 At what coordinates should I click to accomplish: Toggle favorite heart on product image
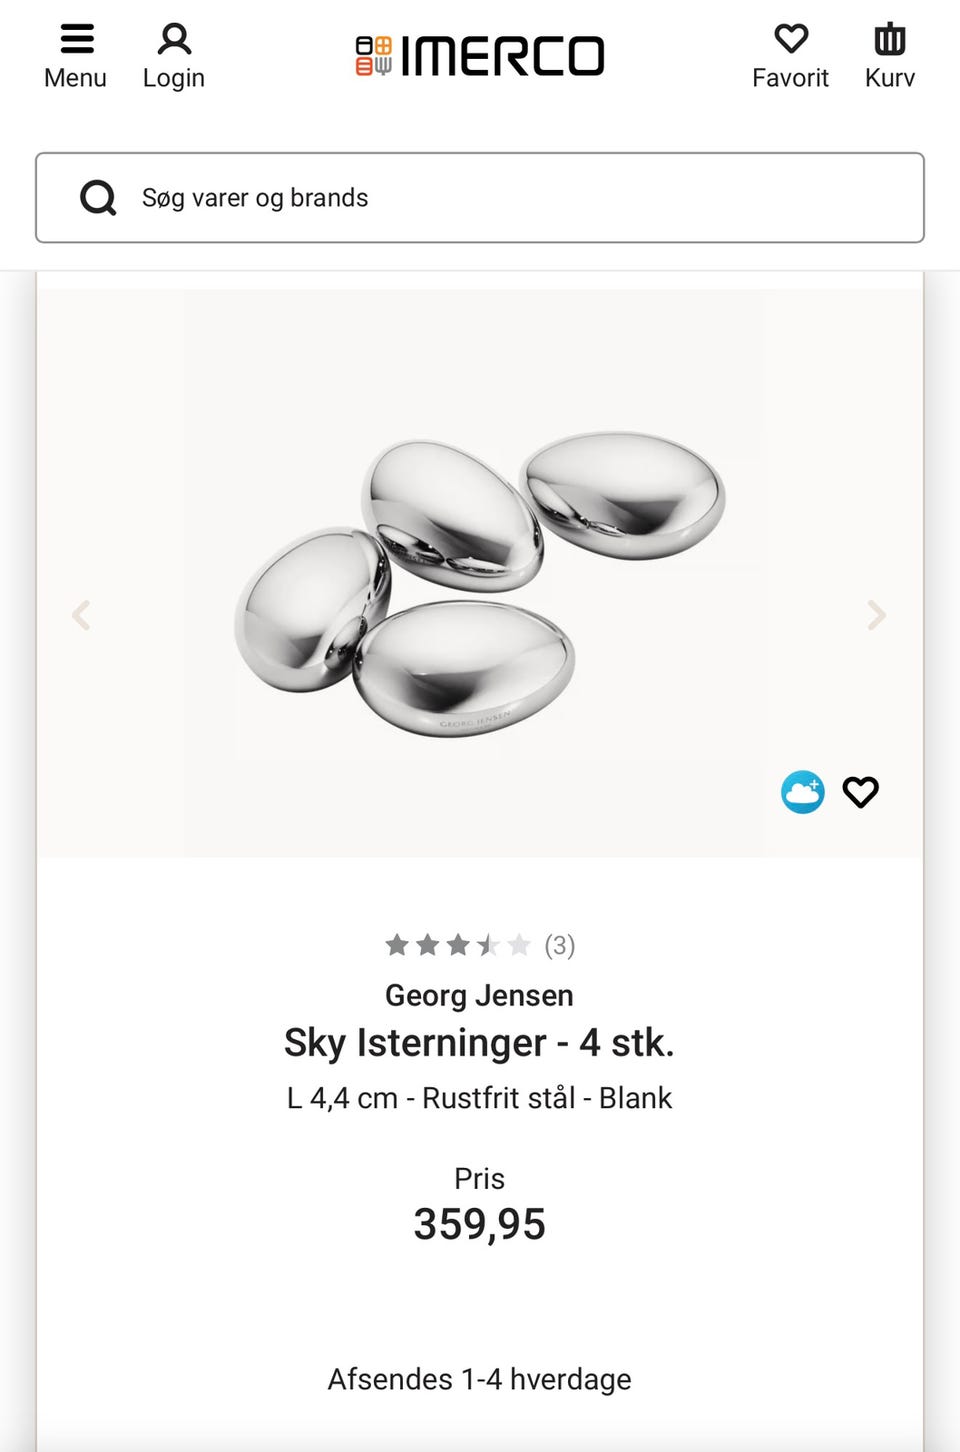tap(860, 792)
